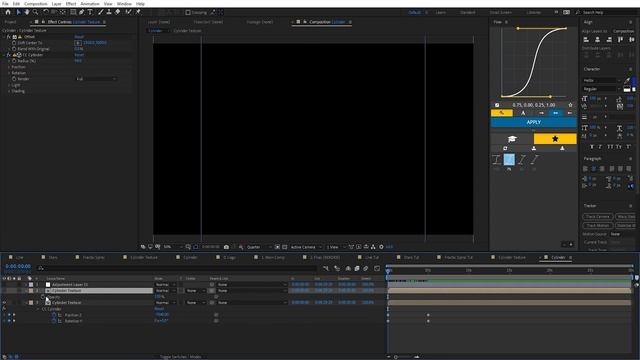The height and width of the screenshot is (360, 640).
Task: Center-align text in Paragraph panel
Action: 594,169
